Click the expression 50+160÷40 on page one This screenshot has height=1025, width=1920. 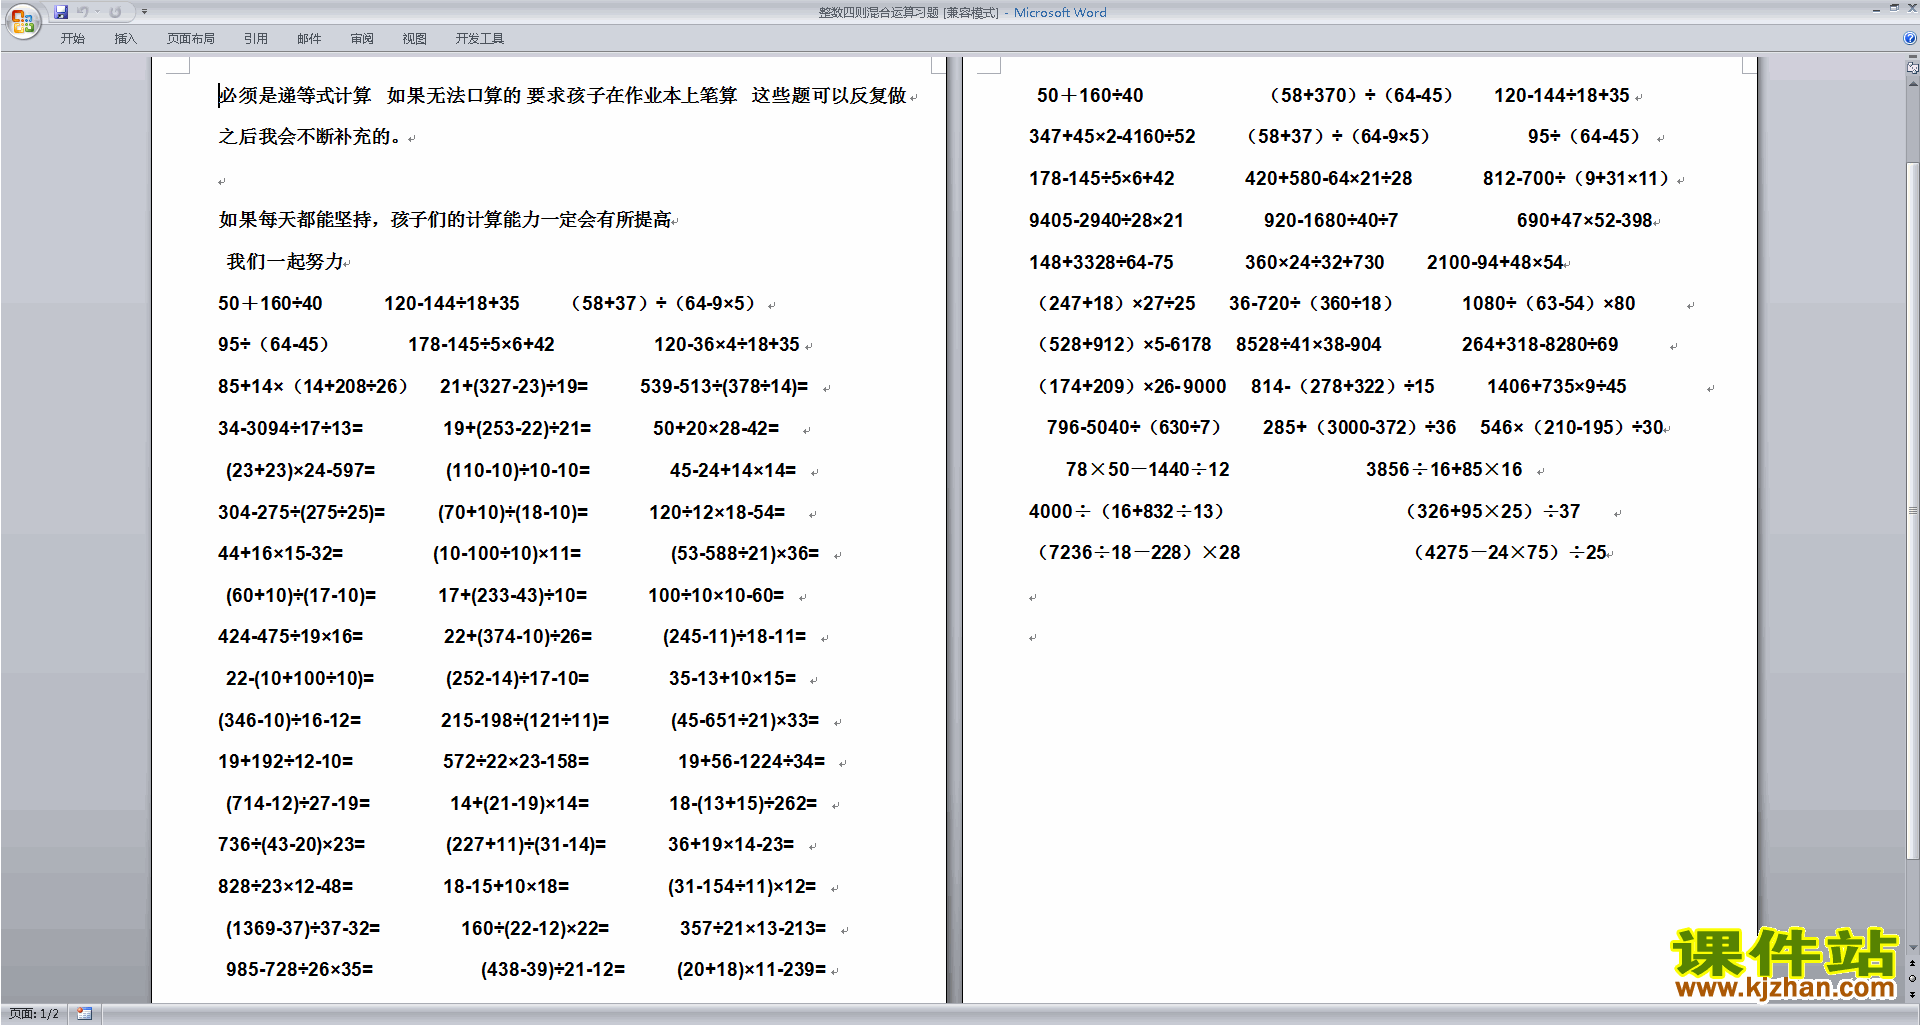pos(270,303)
